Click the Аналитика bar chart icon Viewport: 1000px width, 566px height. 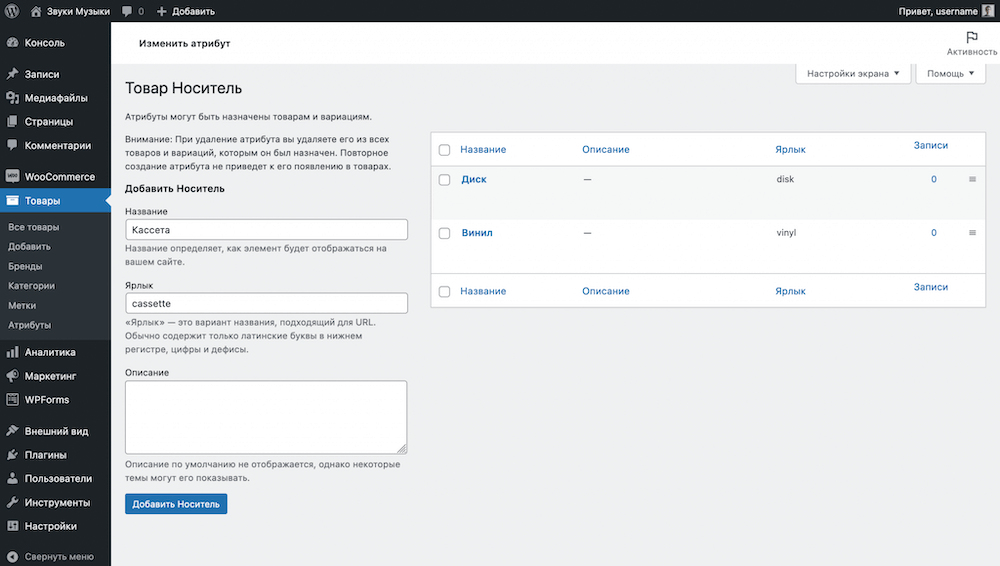pos(12,352)
